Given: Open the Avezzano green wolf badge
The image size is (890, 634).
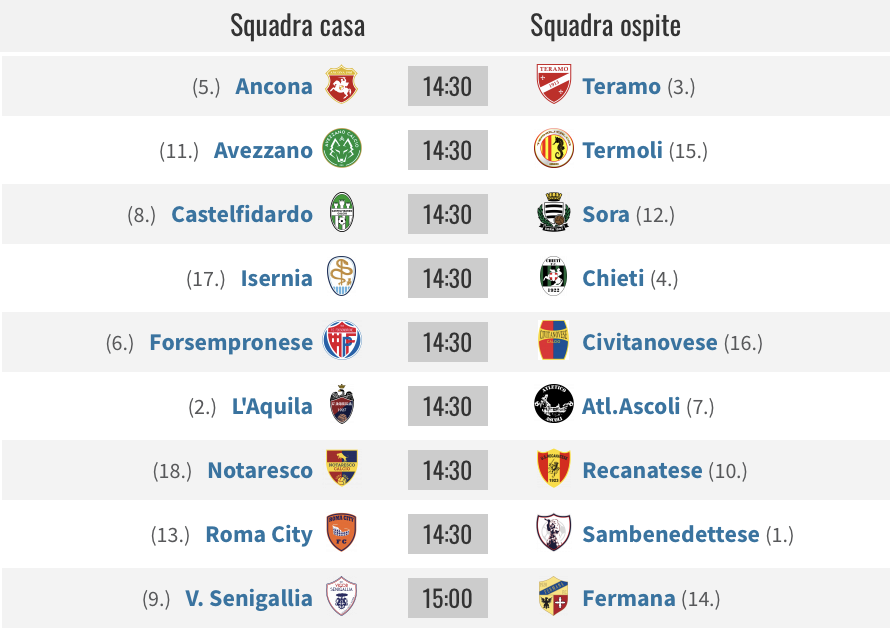Looking at the screenshot, I should 342,148.
